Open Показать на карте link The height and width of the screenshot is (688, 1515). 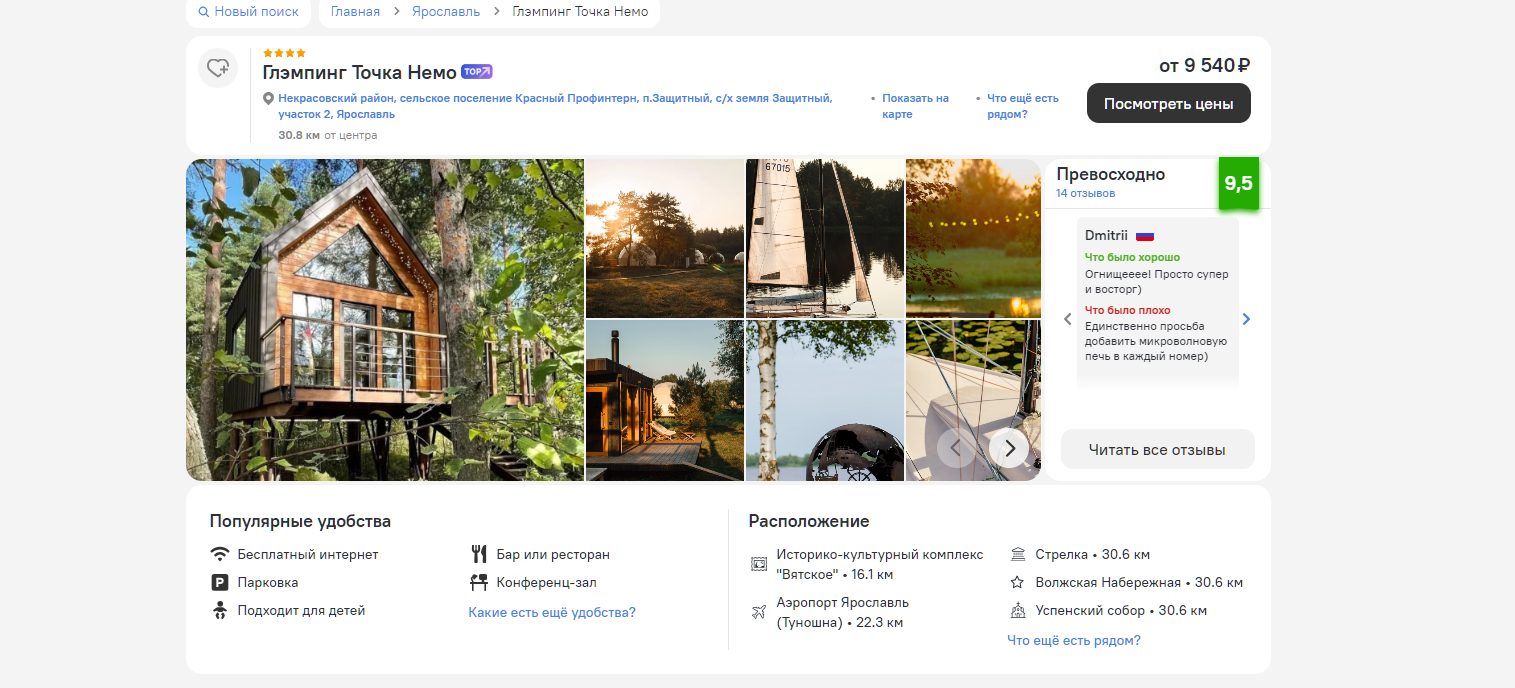[x=915, y=106]
